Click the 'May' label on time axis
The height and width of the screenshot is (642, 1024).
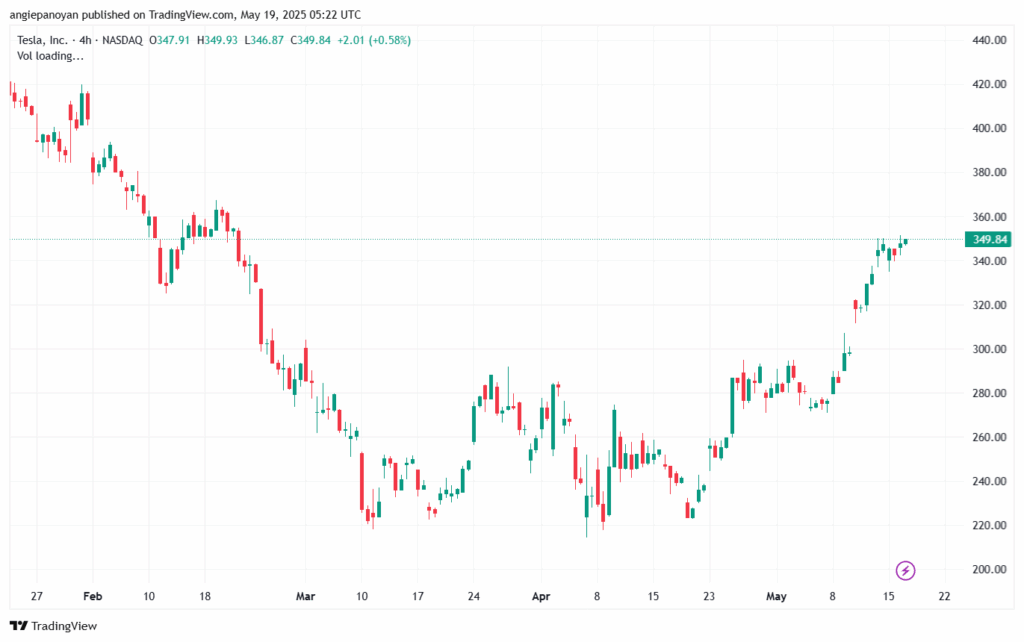point(776,596)
